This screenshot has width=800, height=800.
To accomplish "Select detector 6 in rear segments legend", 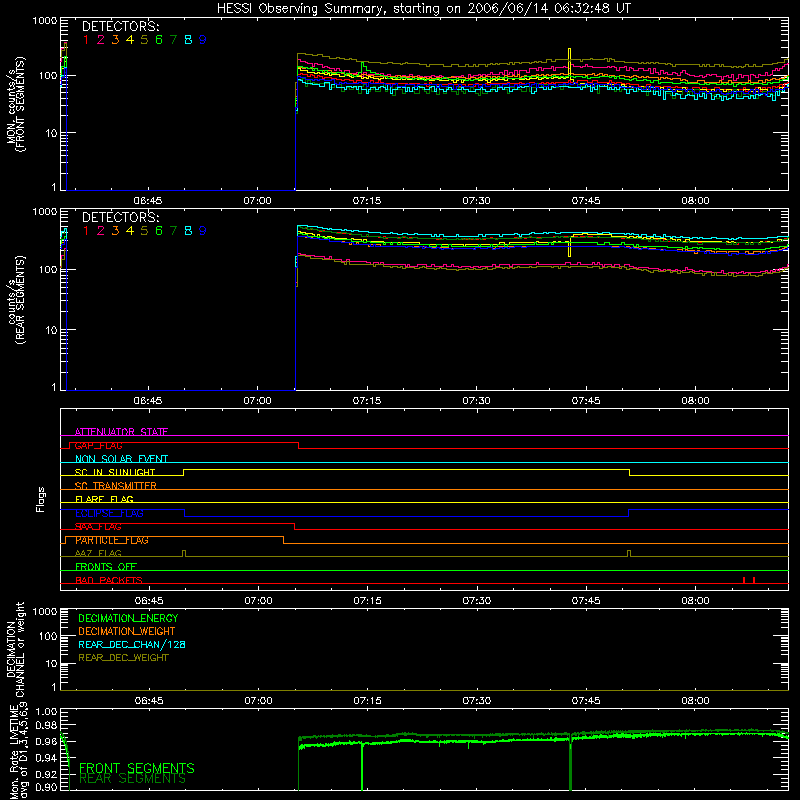I will pyautogui.click(x=159, y=231).
